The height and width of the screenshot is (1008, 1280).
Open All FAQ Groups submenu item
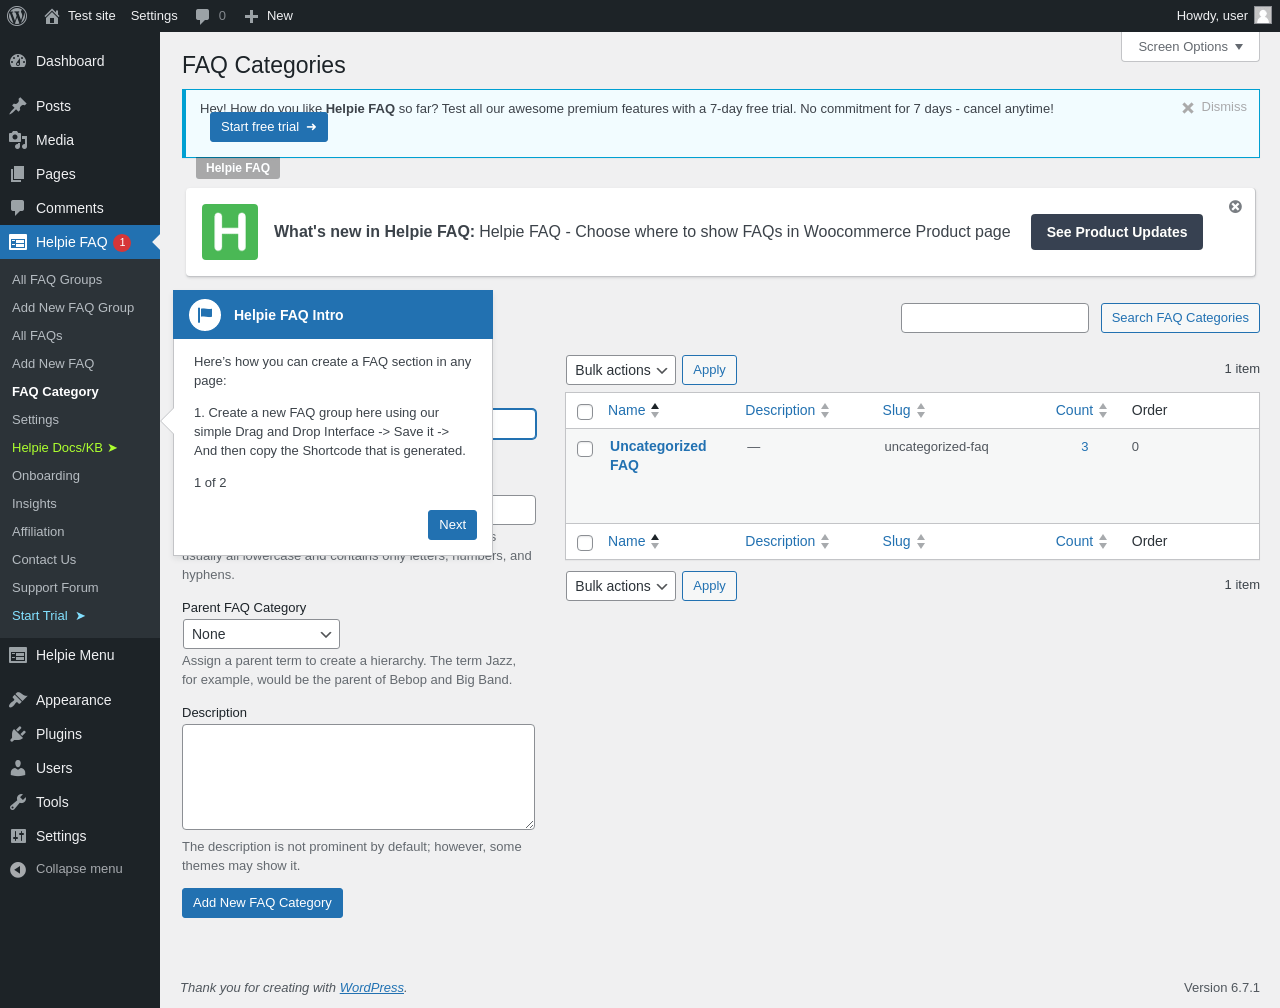(x=57, y=280)
